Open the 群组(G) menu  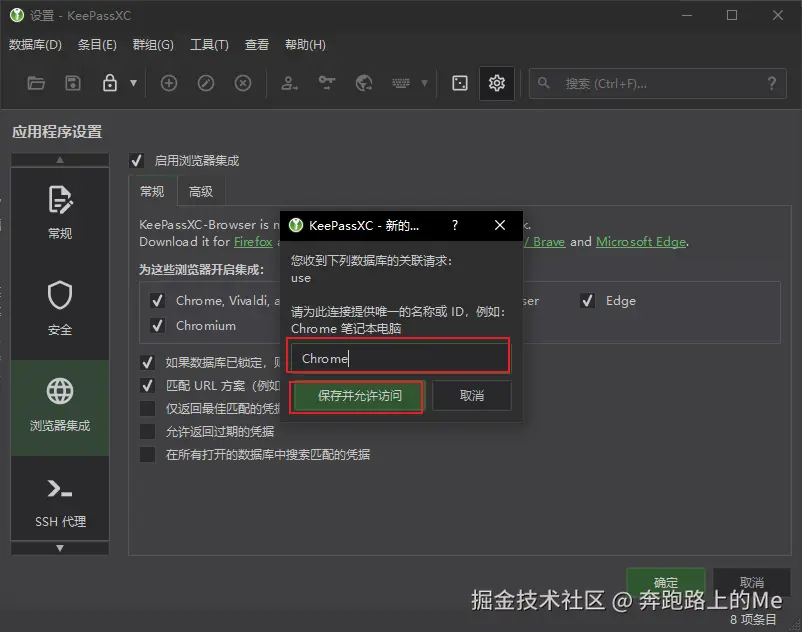point(153,45)
